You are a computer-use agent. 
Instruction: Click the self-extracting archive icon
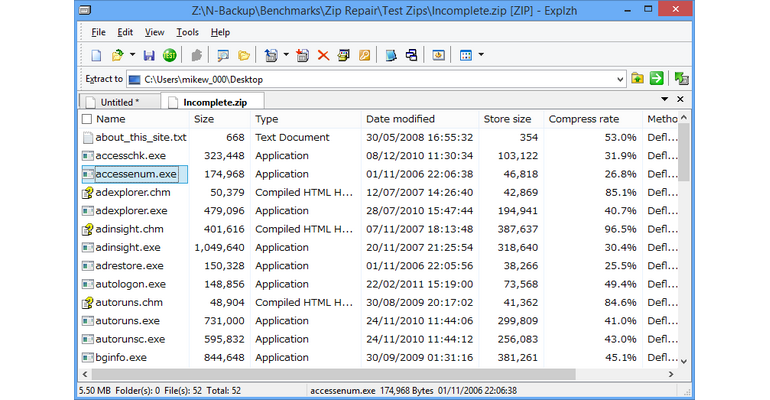pyautogui.click(x=344, y=55)
